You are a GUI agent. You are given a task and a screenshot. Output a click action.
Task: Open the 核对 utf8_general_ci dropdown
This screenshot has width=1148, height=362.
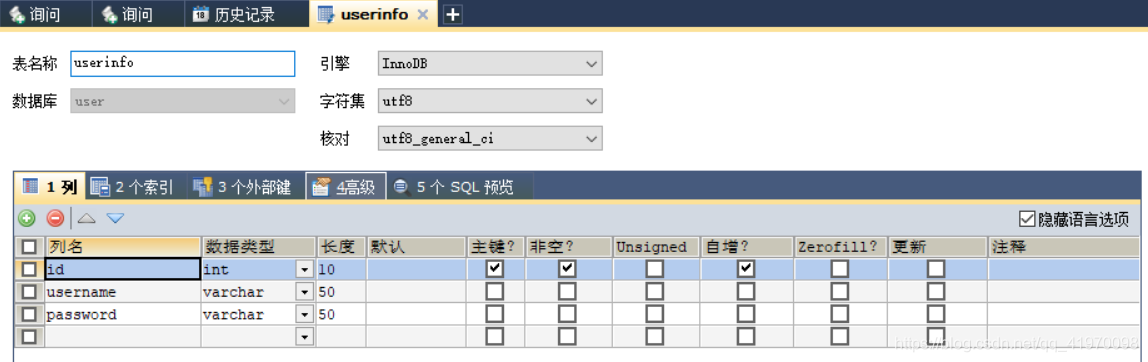coord(490,138)
